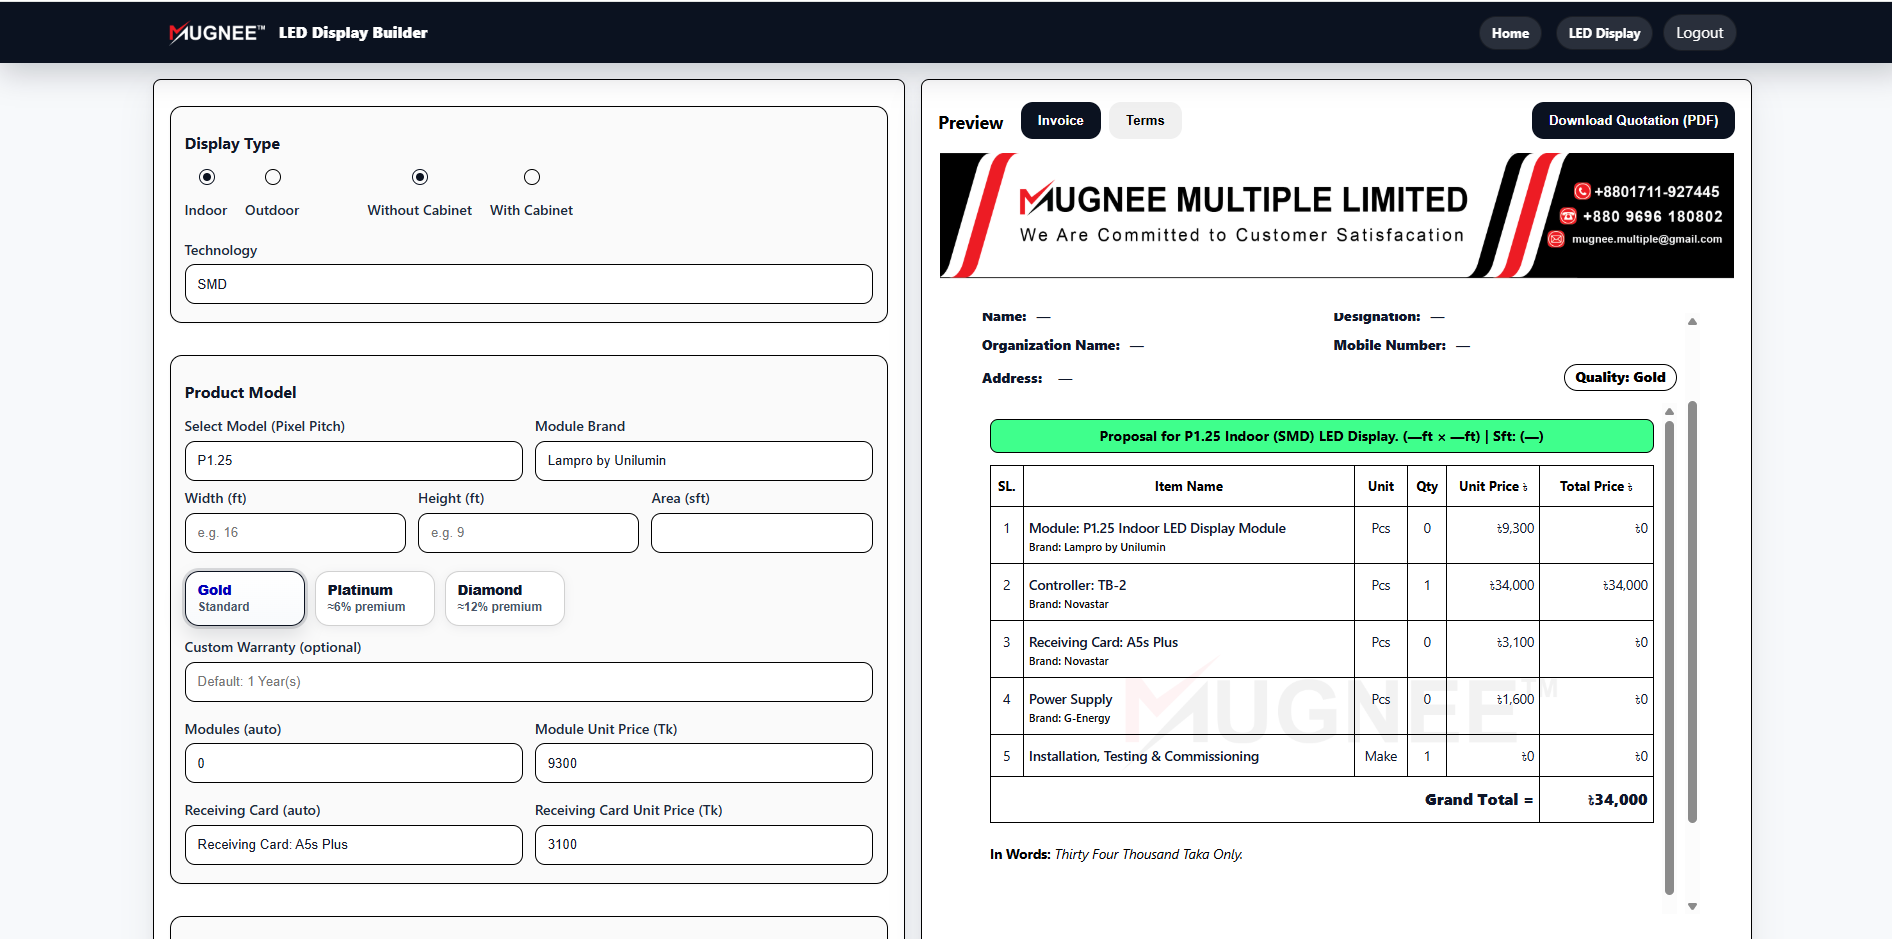The height and width of the screenshot is (939, 1892).
Task: Open the Receiving Card (auto) field
Action: click(353, 845)
